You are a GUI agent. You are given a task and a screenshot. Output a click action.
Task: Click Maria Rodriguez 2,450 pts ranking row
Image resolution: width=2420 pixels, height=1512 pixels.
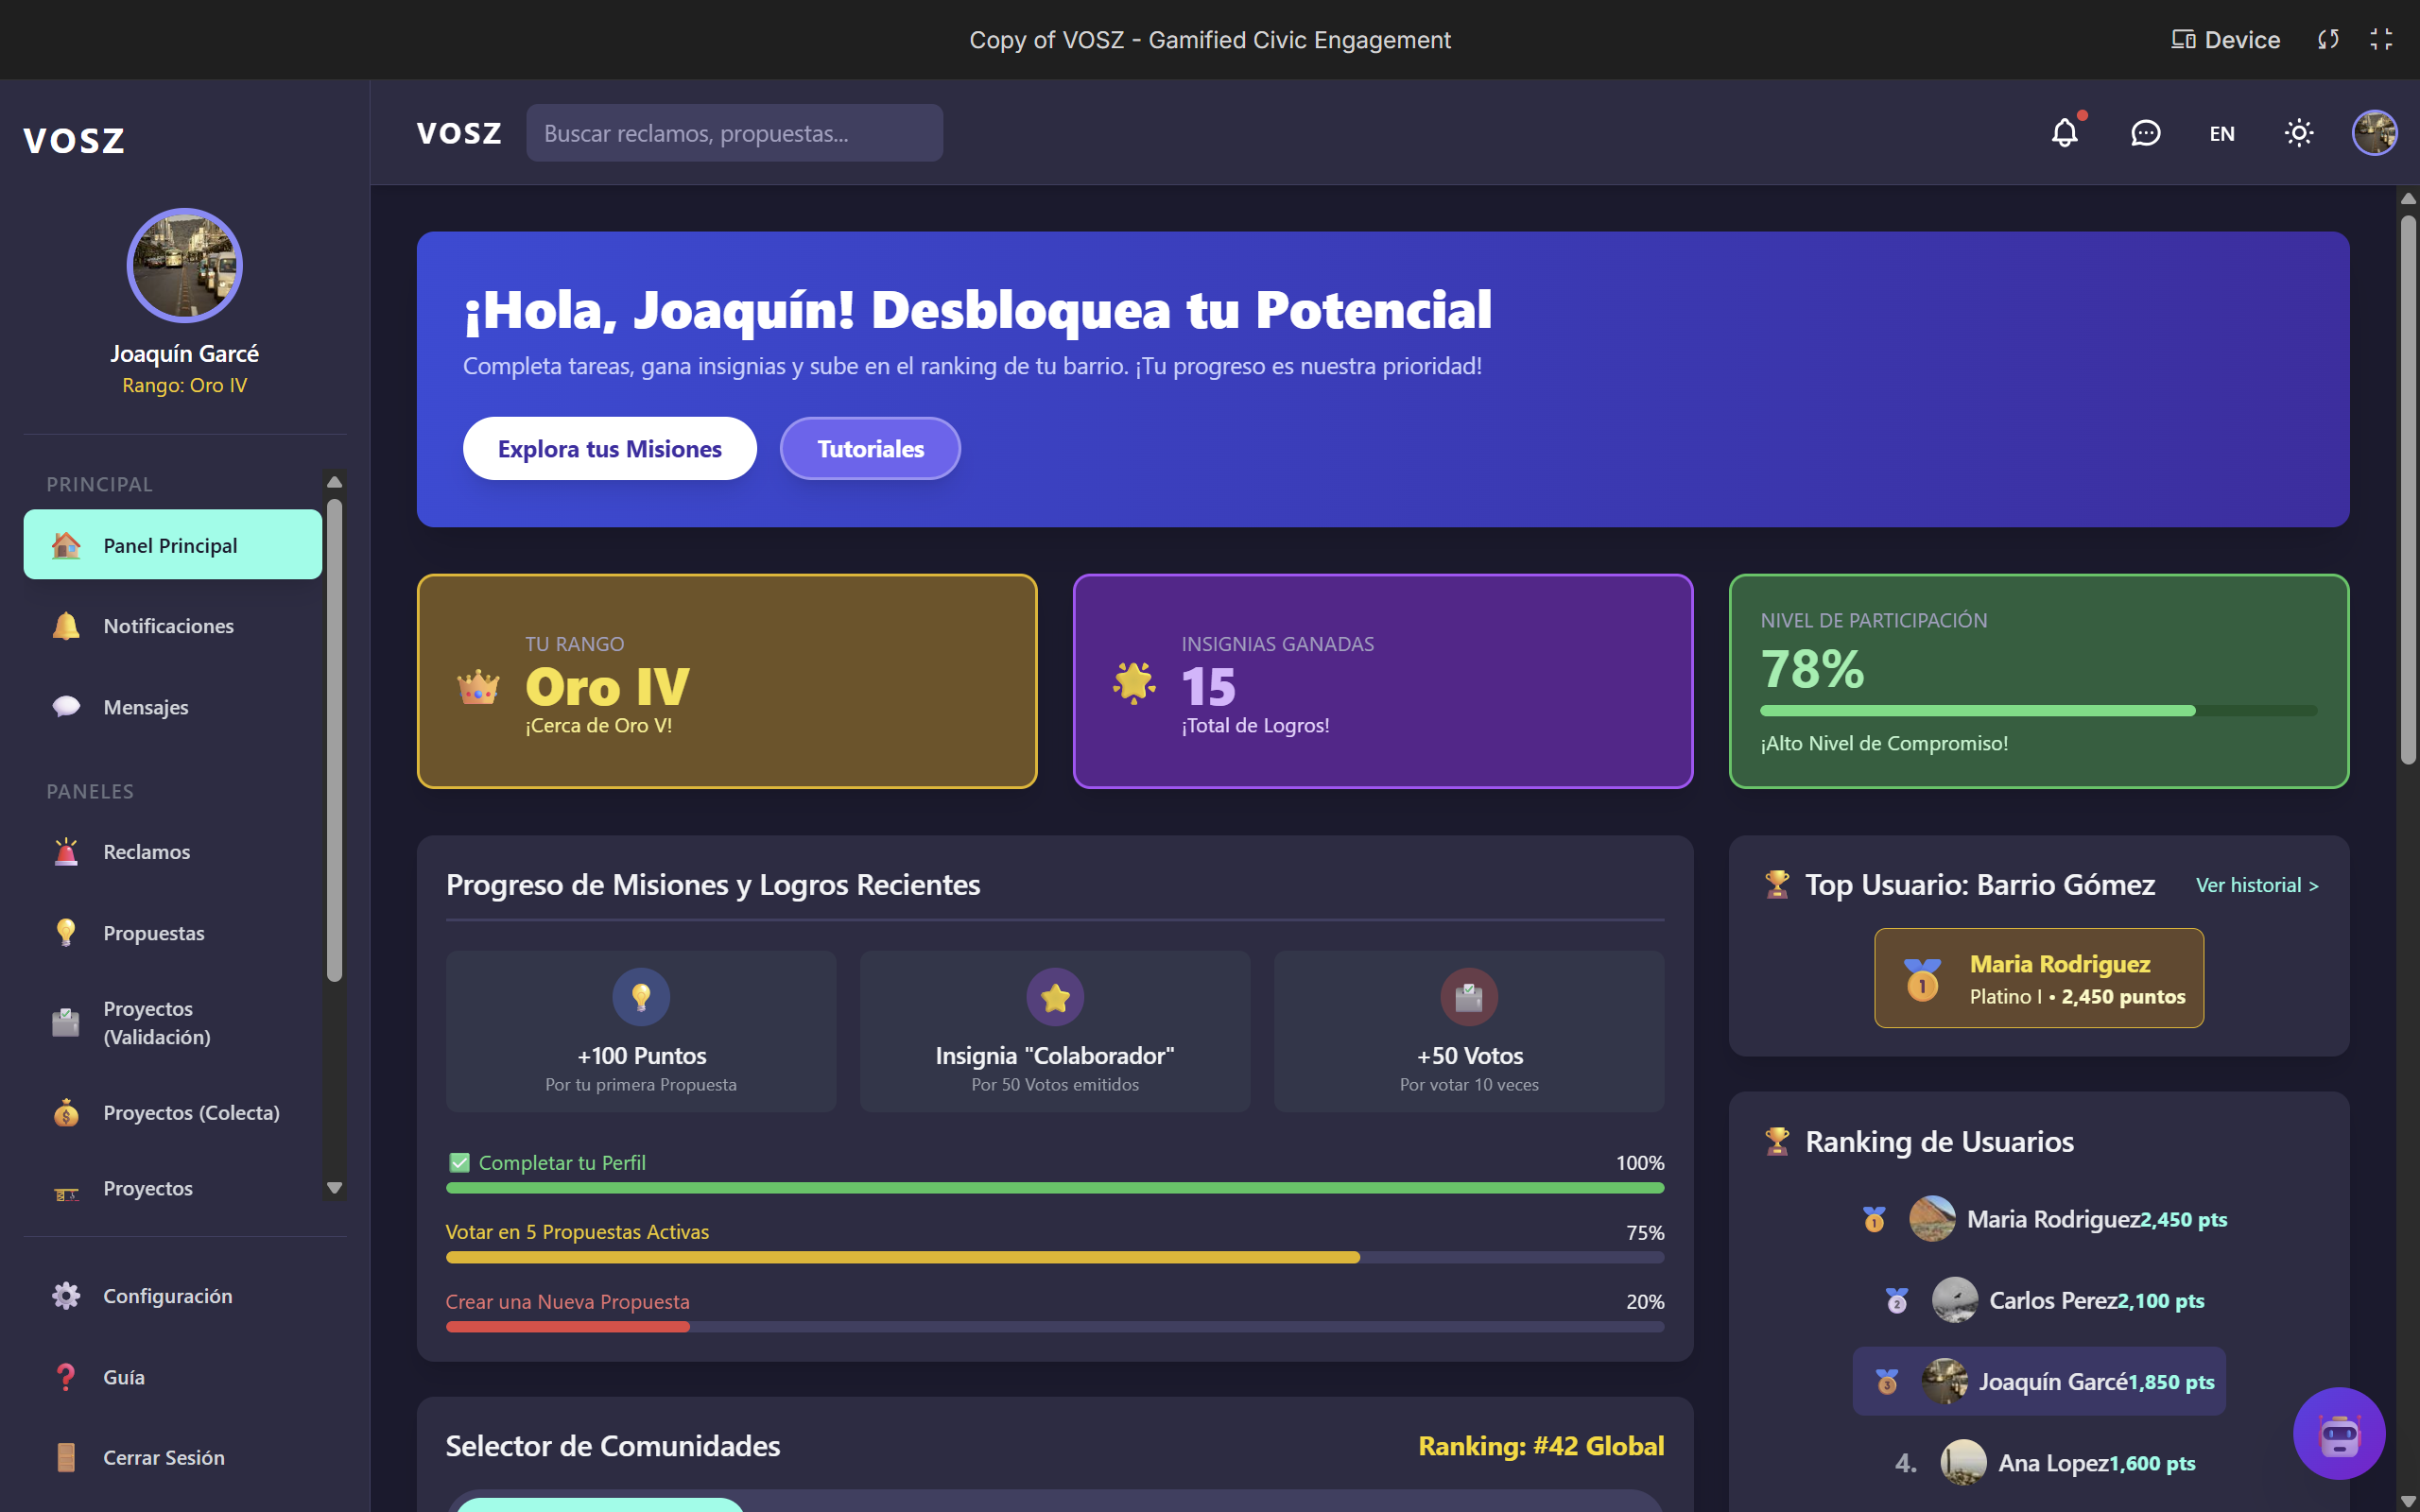point(2038,1219)
